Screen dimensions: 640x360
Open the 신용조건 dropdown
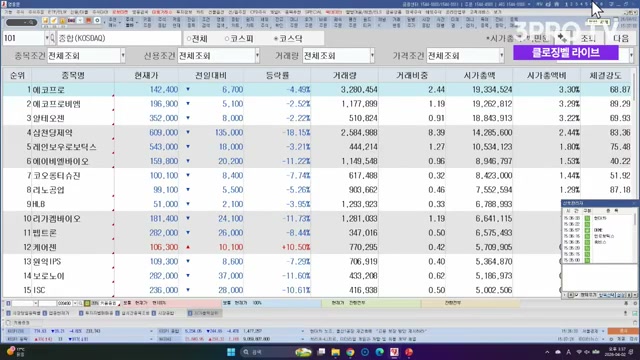coord(218,56)
